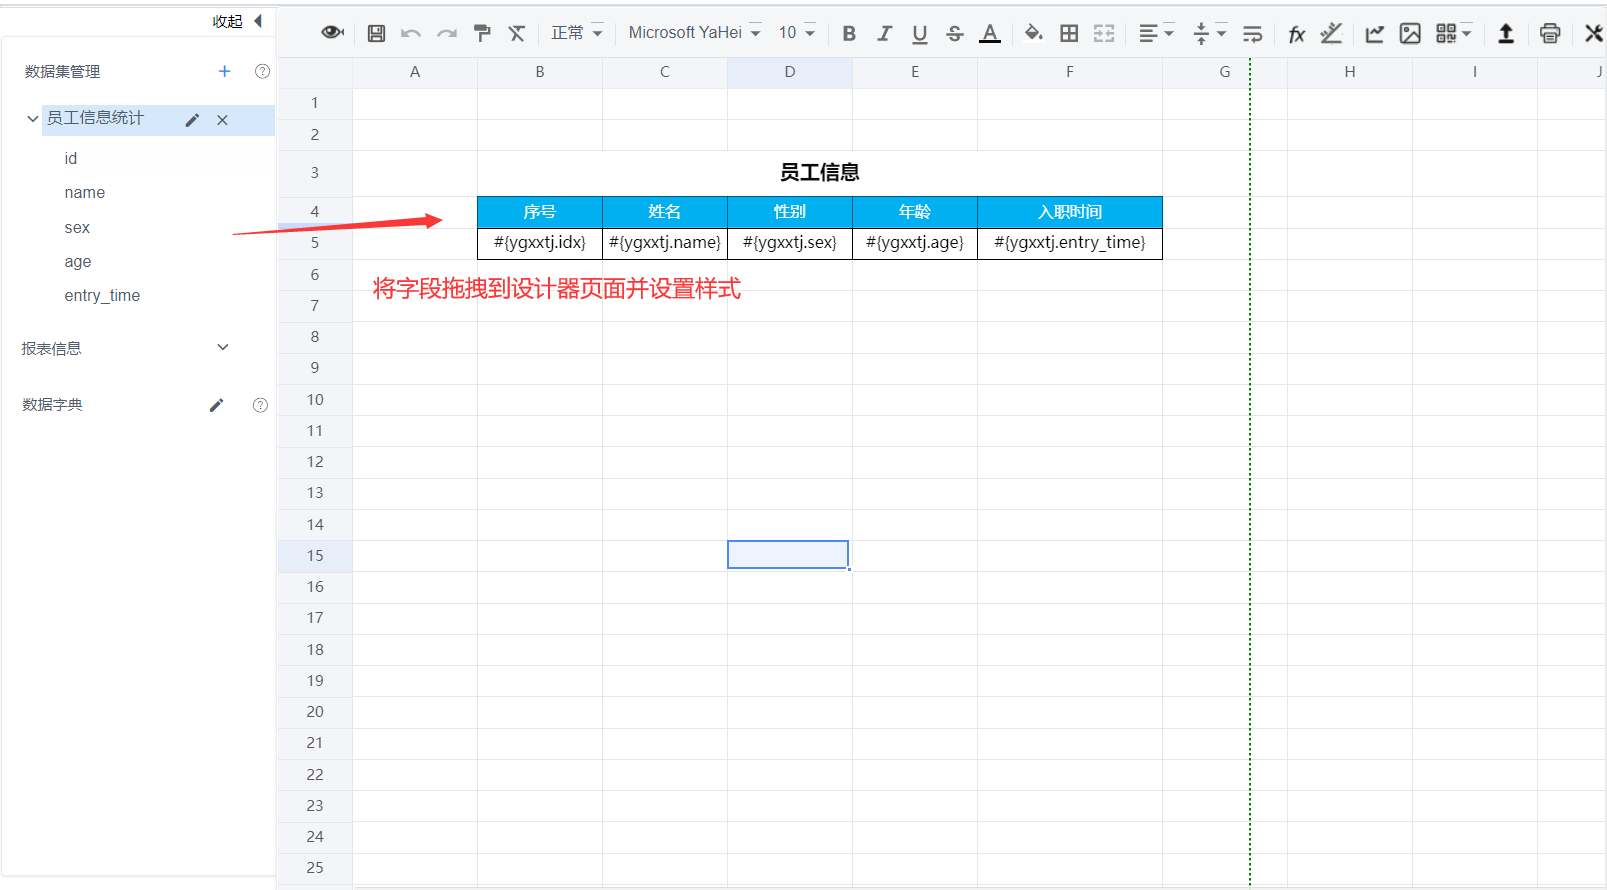The height and width of the screenshot is (890, 1607).
Task: Click the 性别 header cell
Action: pyautogui.click(x=790, y=212)
